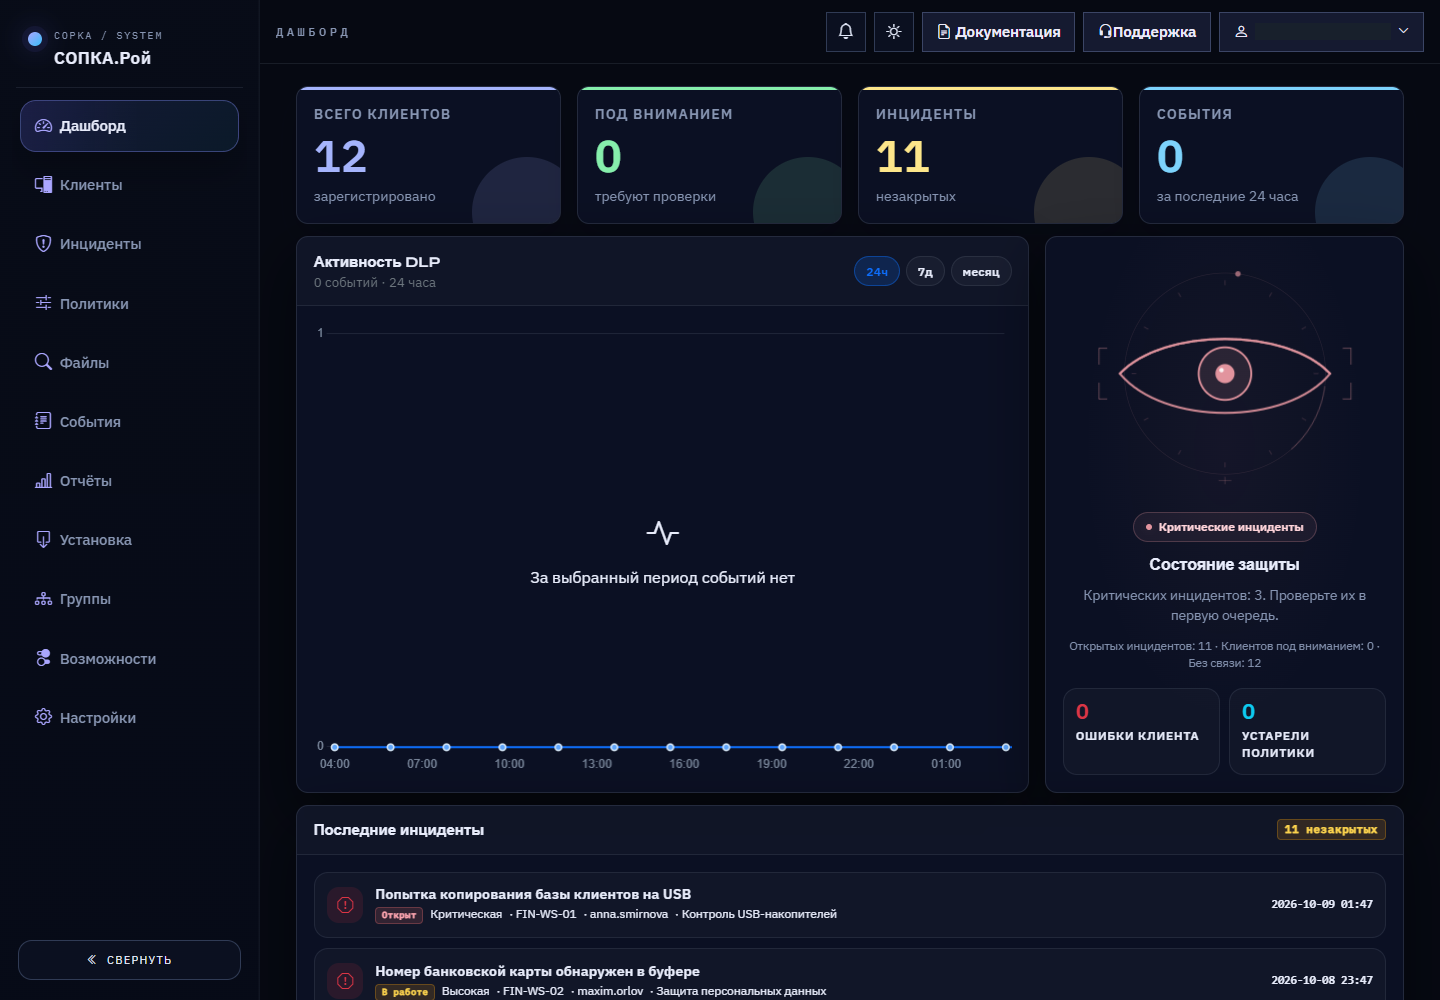Click timestamp 2026-10-09 01:47
Image resolution: width=1440 pixels, height=1000 pixels.
[1322, 904]
